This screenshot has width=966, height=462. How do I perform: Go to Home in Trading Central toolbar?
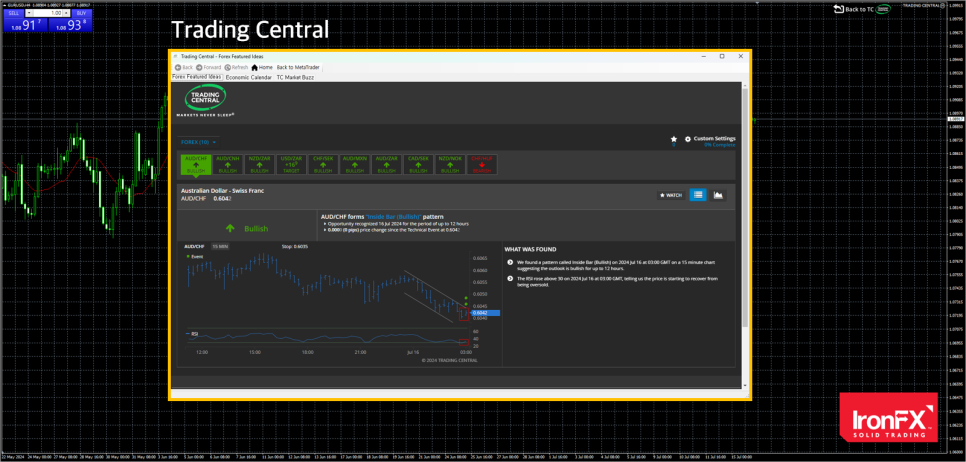(x=262, y=67)
